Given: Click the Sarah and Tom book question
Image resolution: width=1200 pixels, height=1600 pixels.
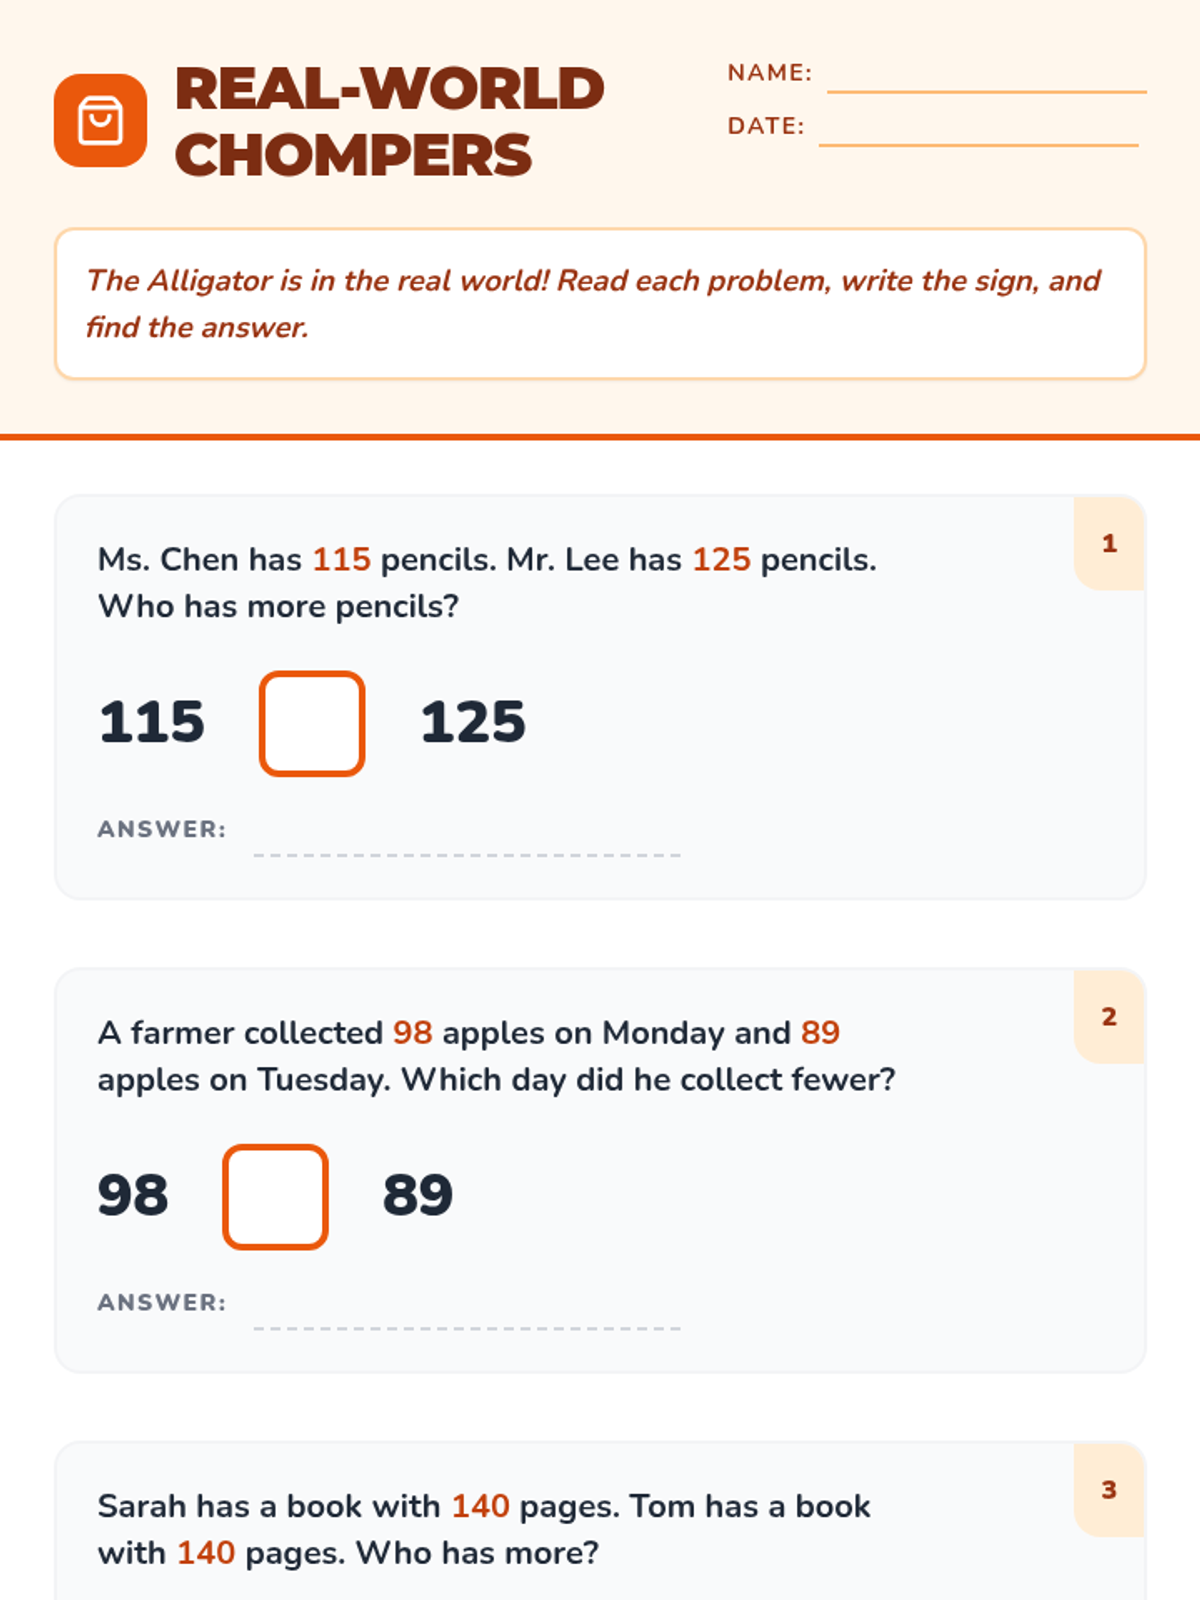Looking at the screenshot, I should [x=484, y=1529].
